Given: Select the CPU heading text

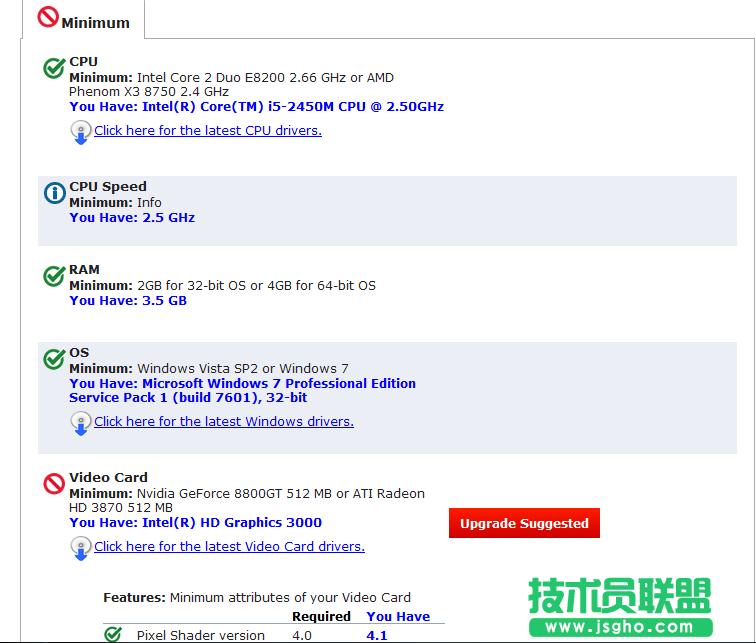Looking at the screenshot, I should click(83, 62).
